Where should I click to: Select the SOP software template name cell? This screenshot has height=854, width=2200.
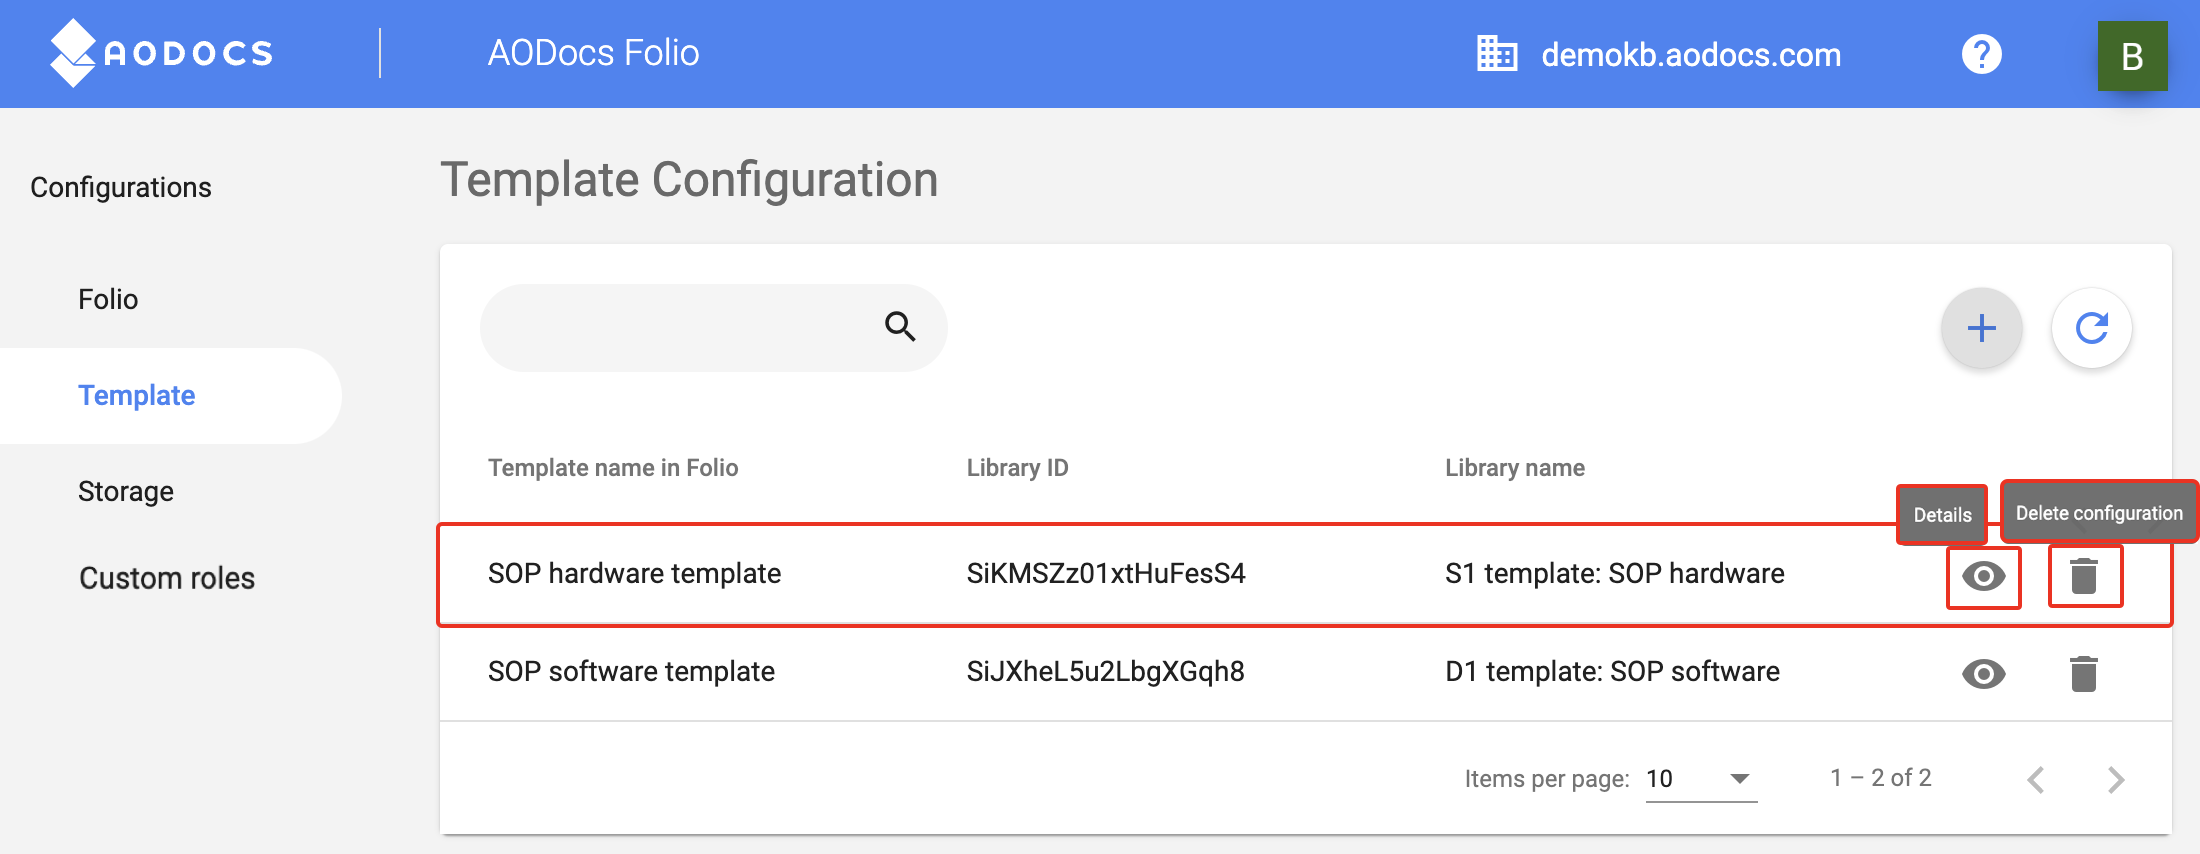click(631, 671)
